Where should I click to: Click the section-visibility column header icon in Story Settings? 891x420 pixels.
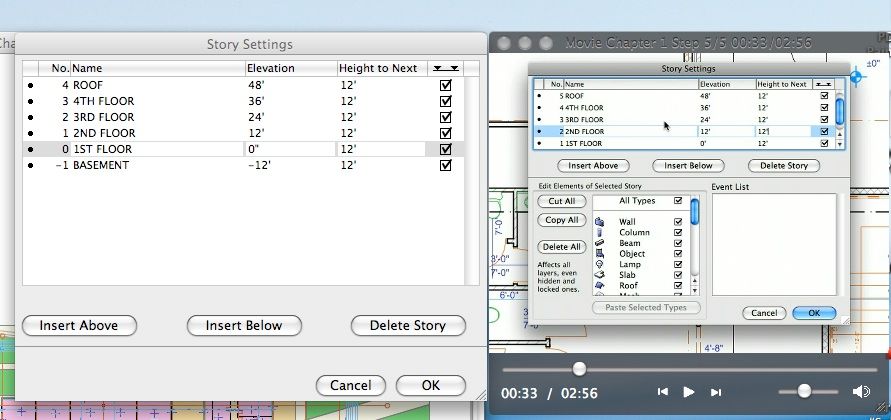445,69
